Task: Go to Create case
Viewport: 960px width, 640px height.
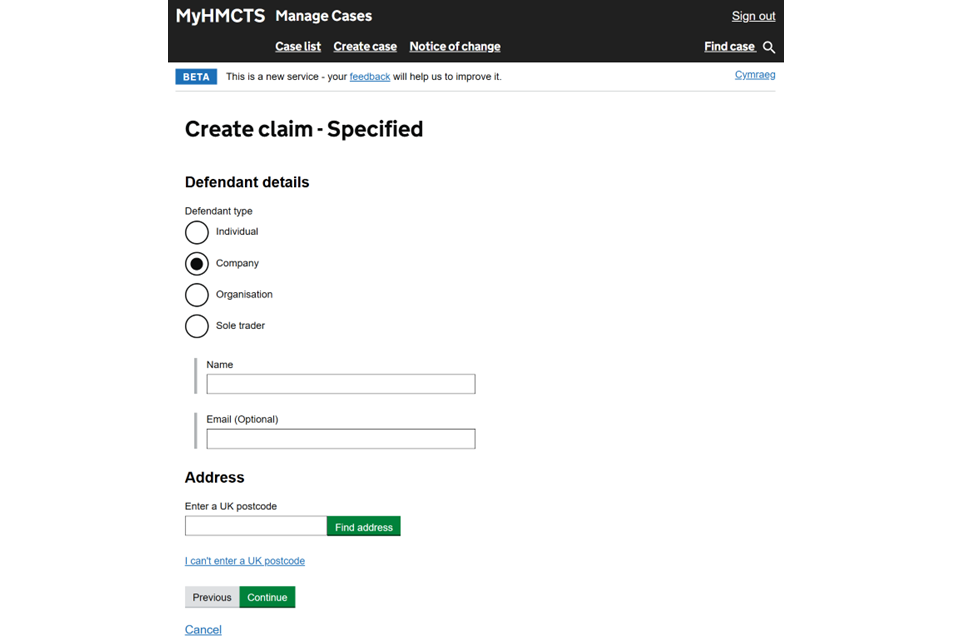Action: tap(365, 47)
